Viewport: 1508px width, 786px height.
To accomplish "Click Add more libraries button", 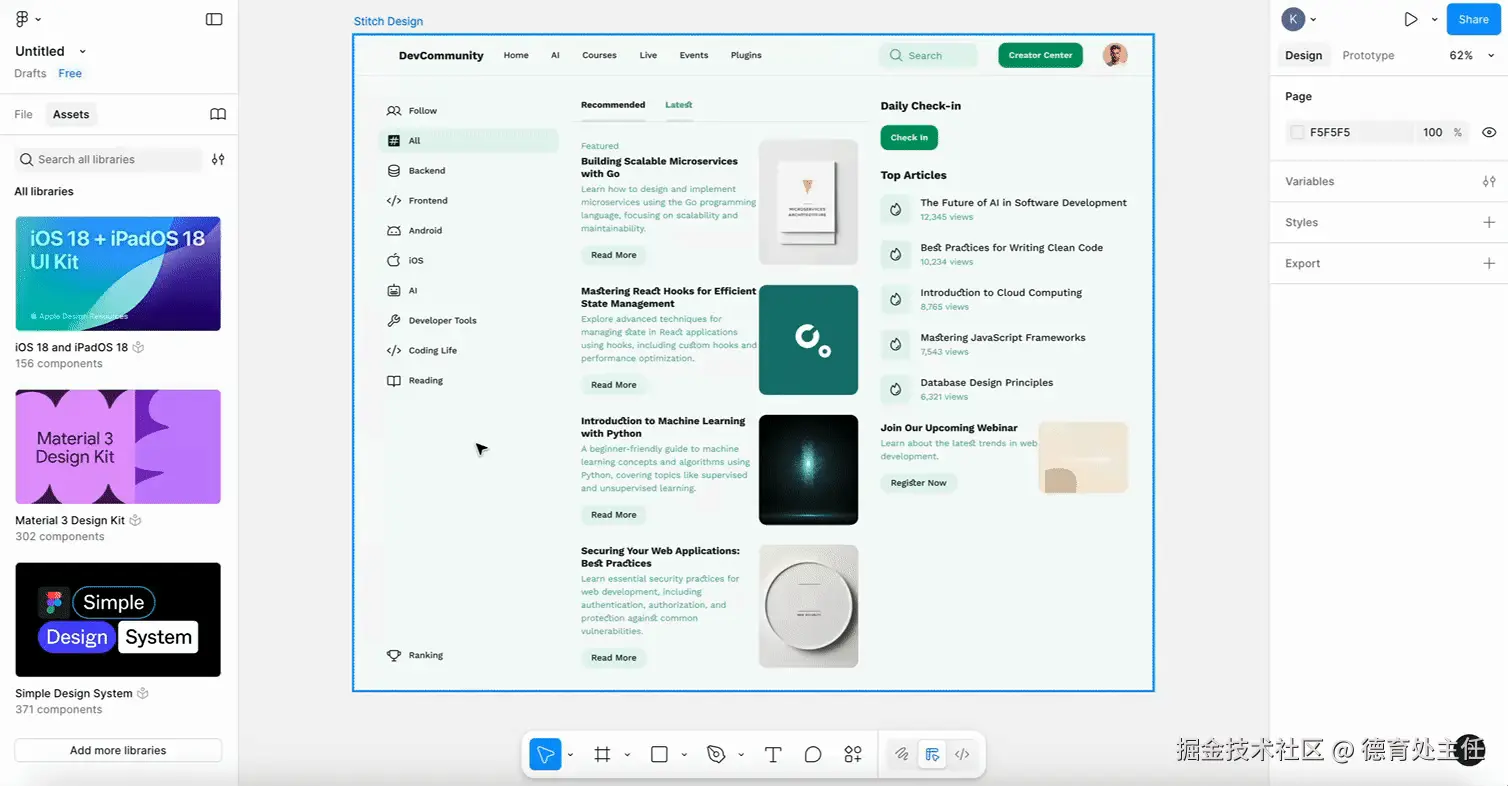I will tap(118, 750).
